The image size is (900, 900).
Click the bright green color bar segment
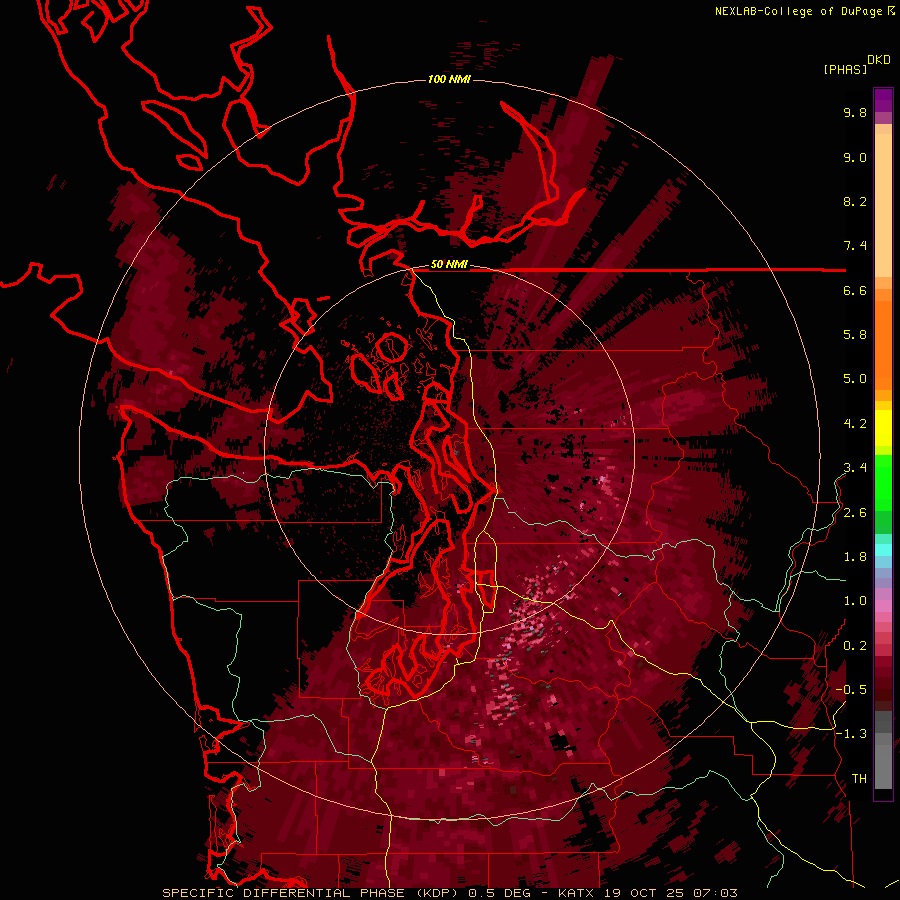coord(883,482)
